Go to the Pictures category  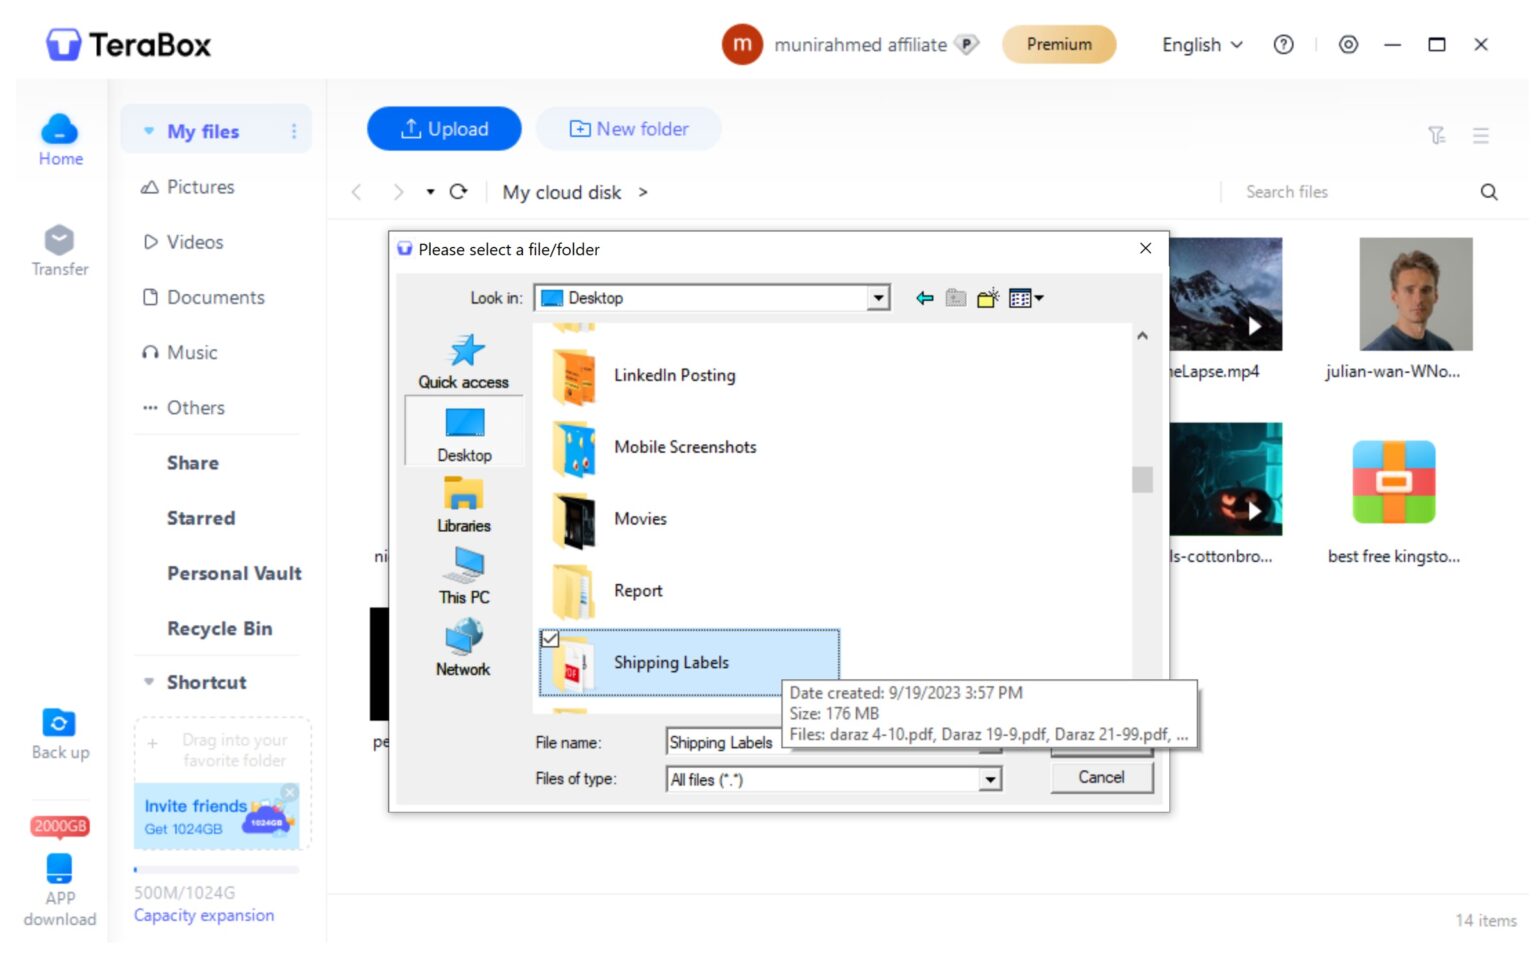[x=199, y=187]
